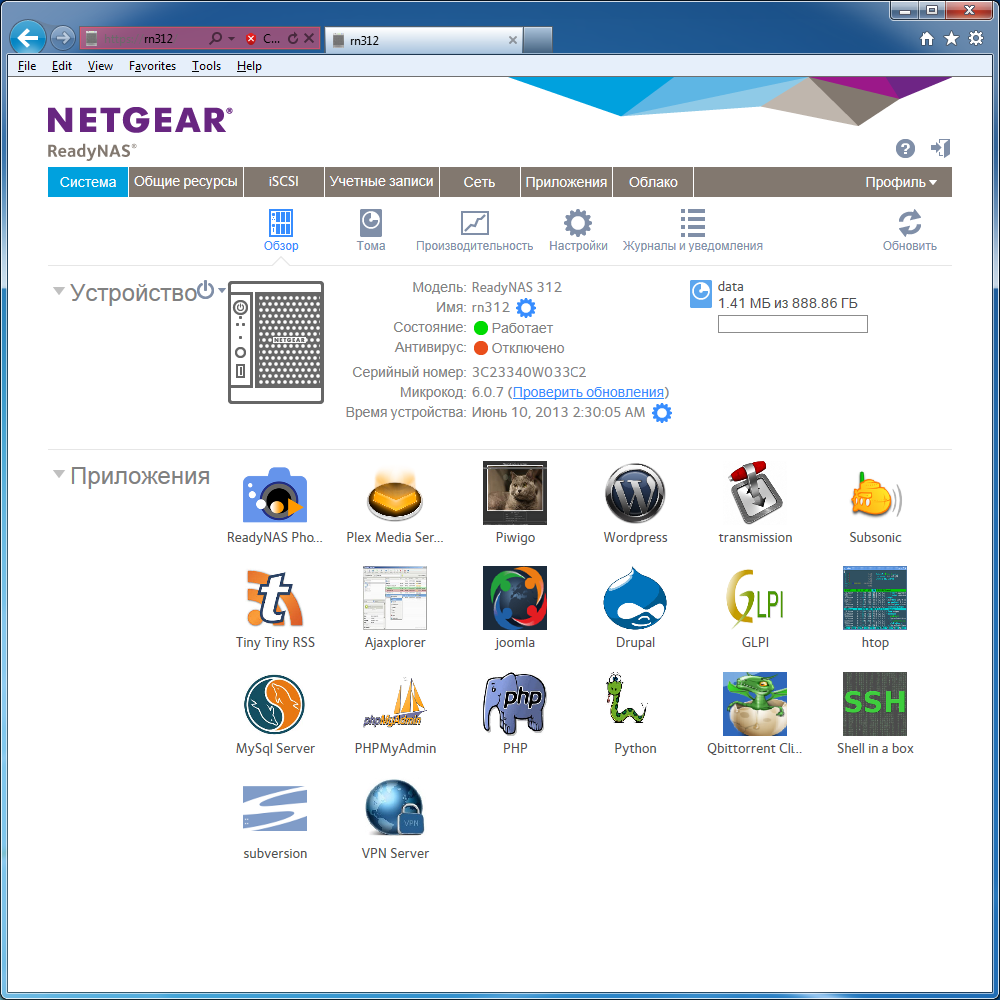Switch to the Общие ресурсы tab
Viewport: 1000px width, 1000px height.
point(186,182)
